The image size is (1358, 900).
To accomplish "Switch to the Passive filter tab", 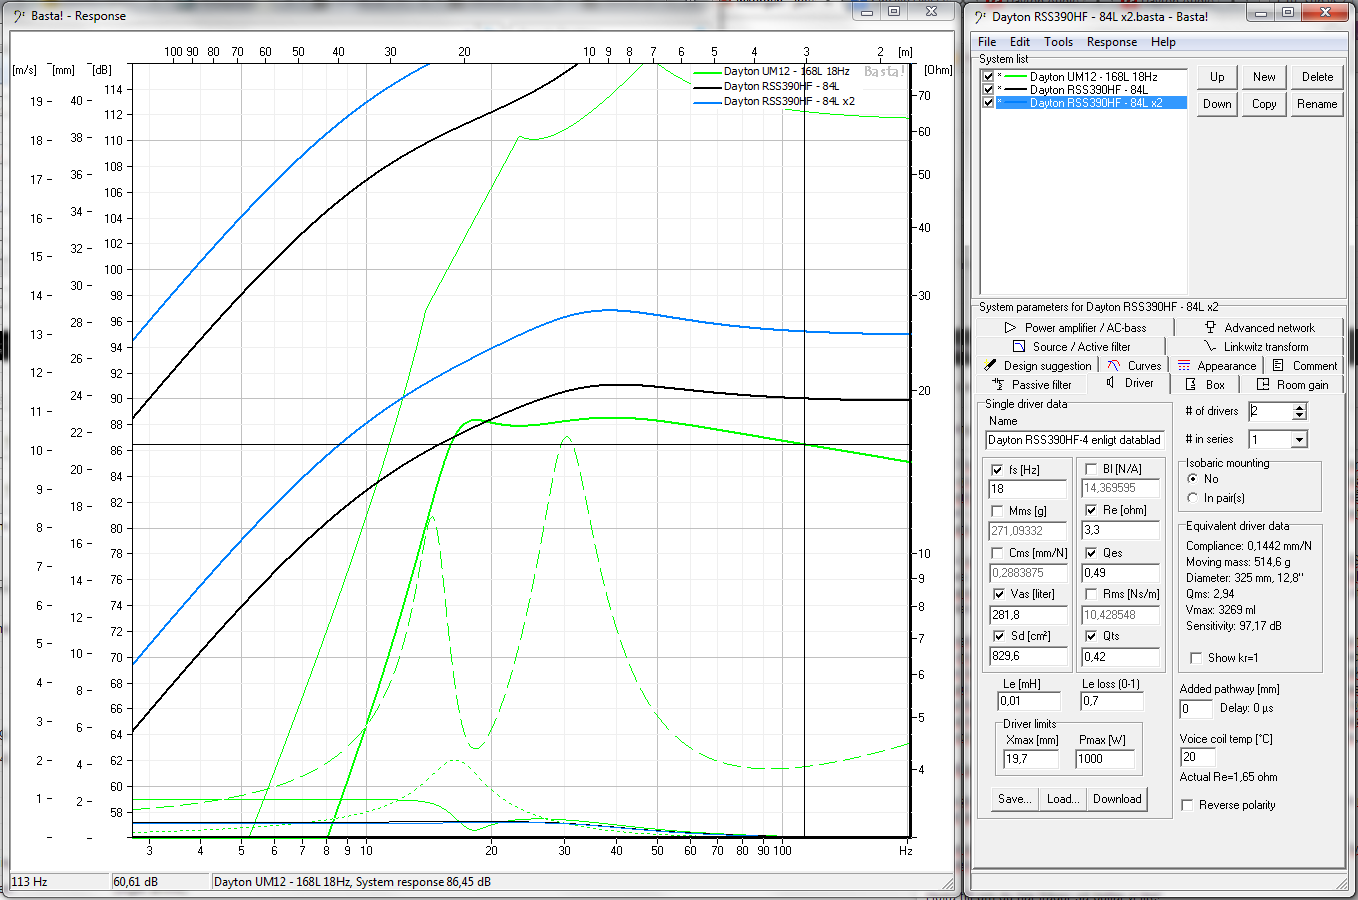I will coord(1031,385).
